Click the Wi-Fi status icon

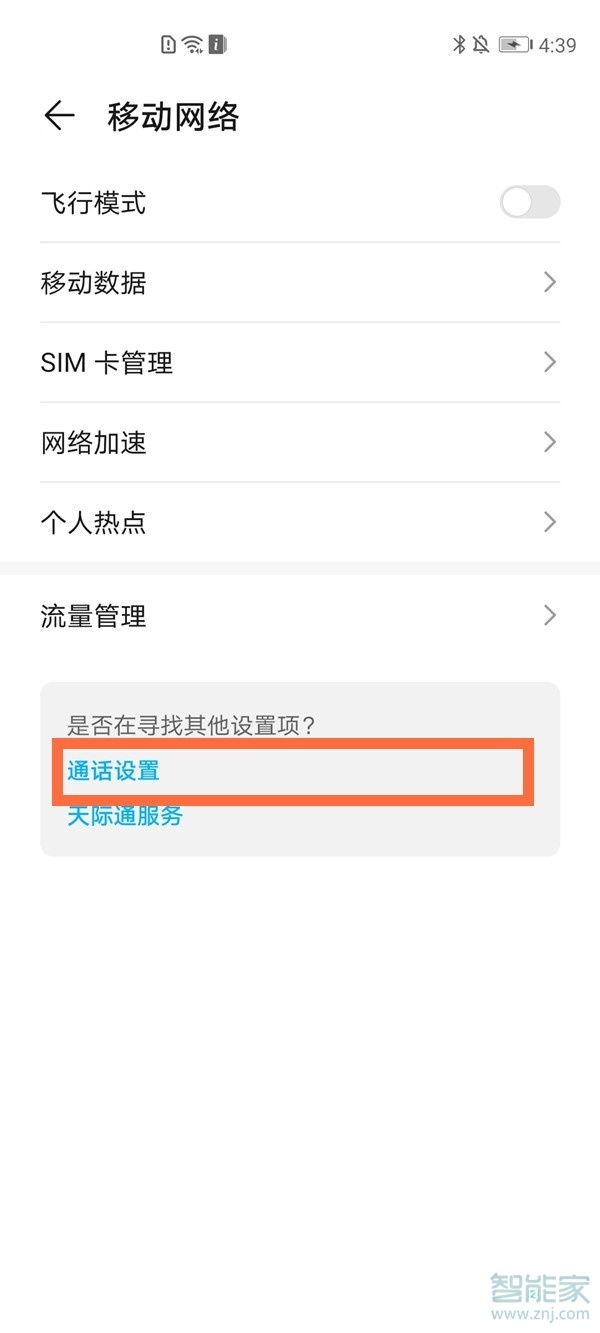tap(190, 44)
